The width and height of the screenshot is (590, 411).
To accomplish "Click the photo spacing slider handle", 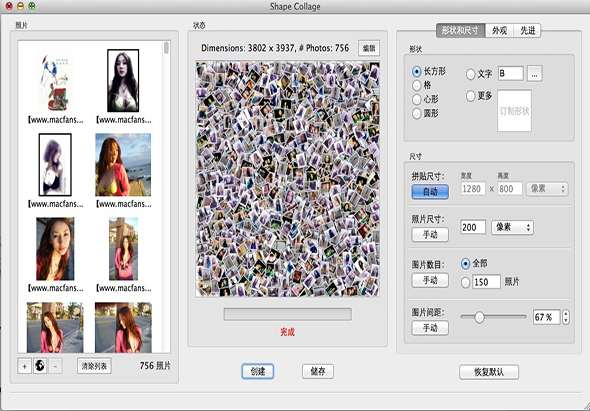I will [x=479, y=317].
